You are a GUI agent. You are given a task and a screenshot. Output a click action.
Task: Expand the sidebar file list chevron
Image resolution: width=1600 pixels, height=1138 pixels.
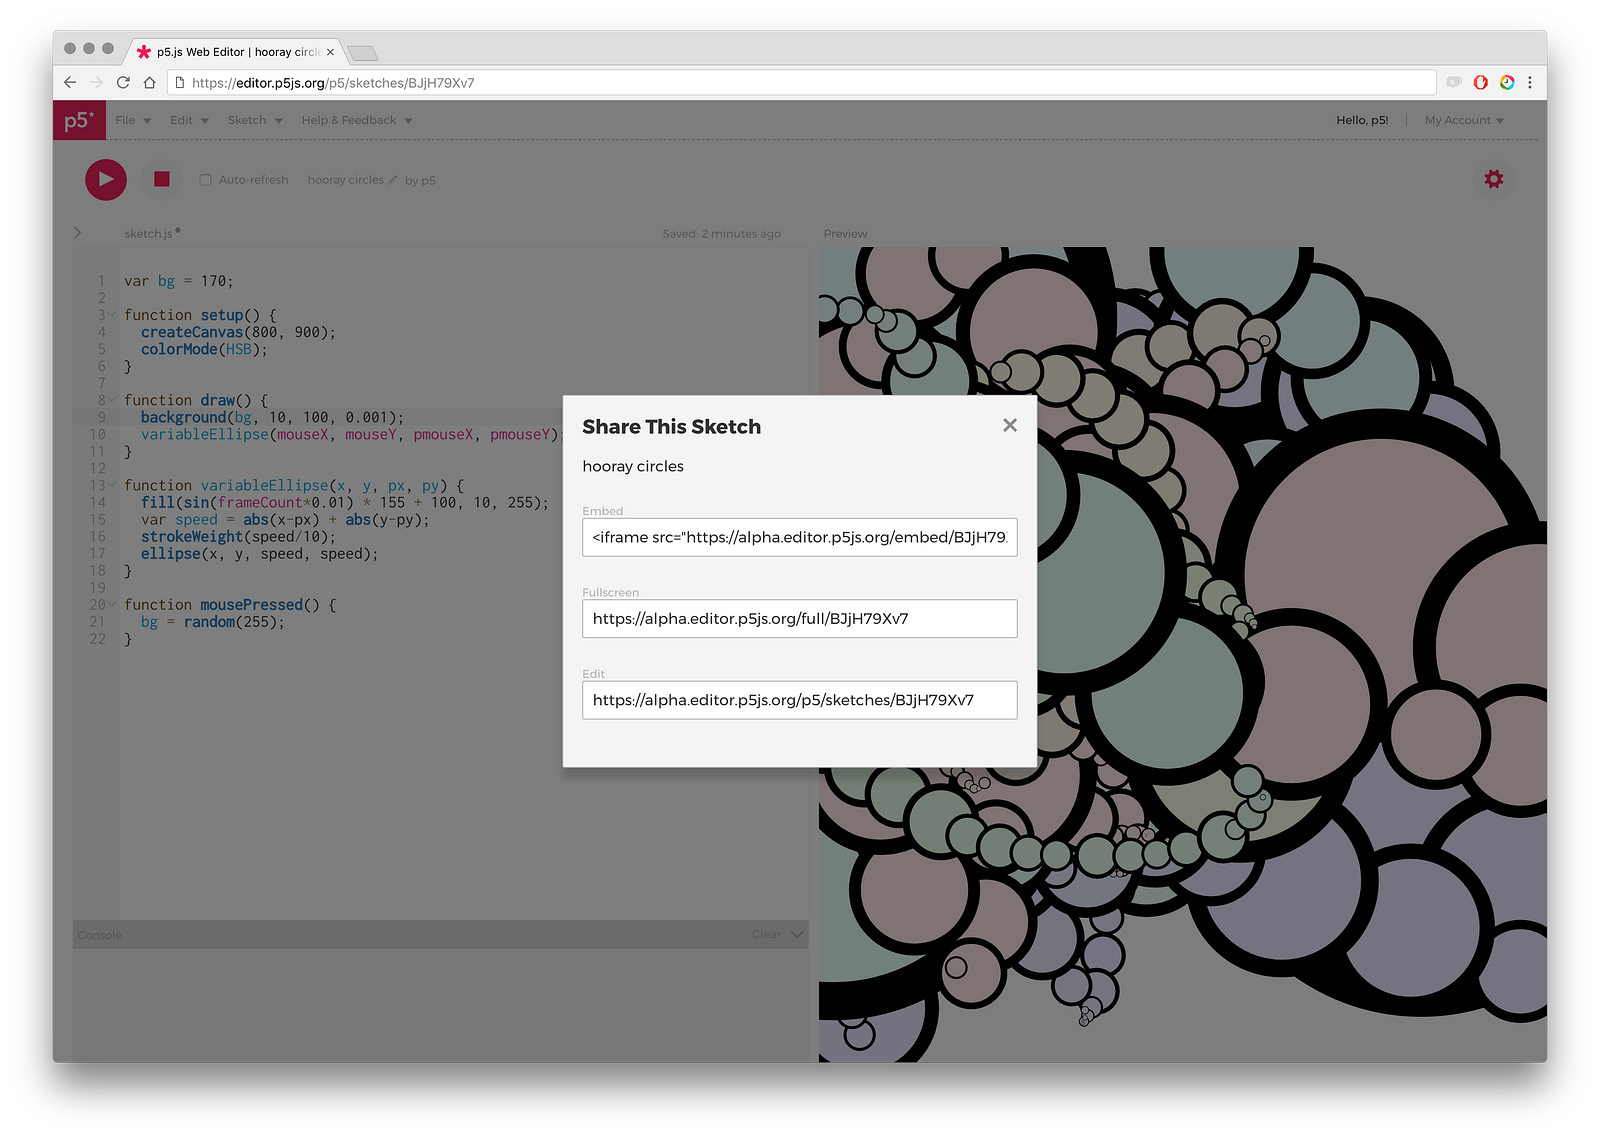77,233
